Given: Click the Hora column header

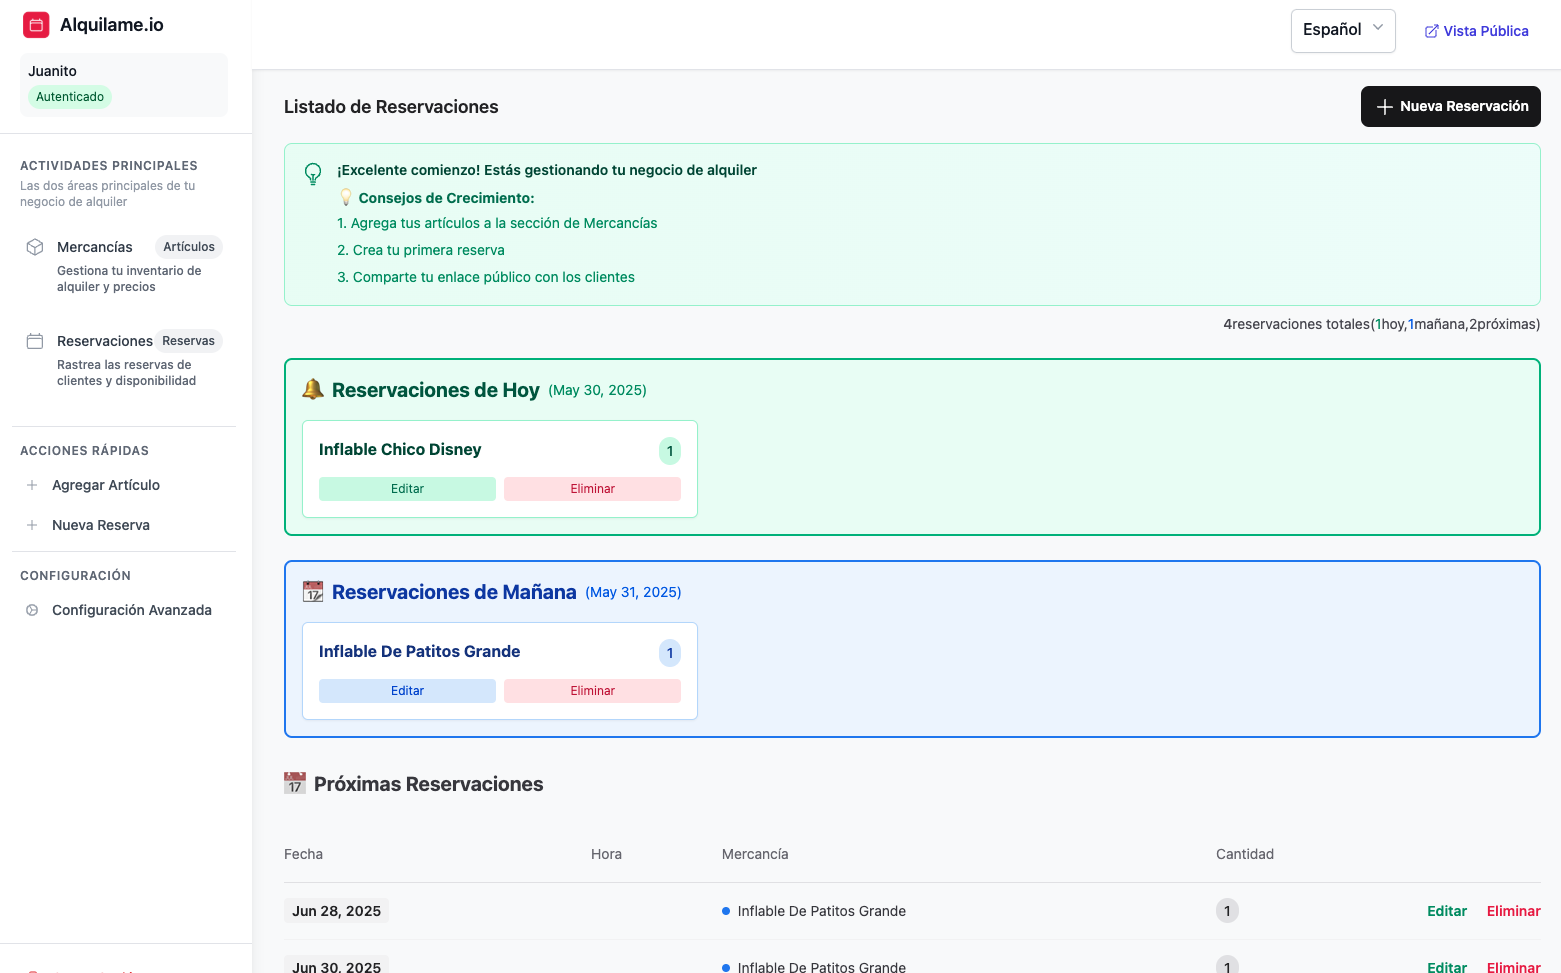Looking at the screenshot, I should tap(606, 854).
